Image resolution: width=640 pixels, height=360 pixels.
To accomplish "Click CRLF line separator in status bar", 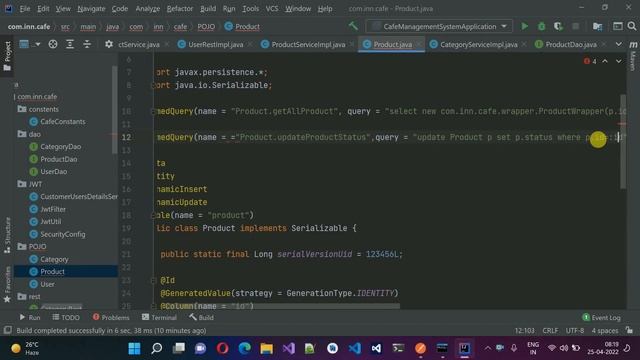I will click(550, 330).
